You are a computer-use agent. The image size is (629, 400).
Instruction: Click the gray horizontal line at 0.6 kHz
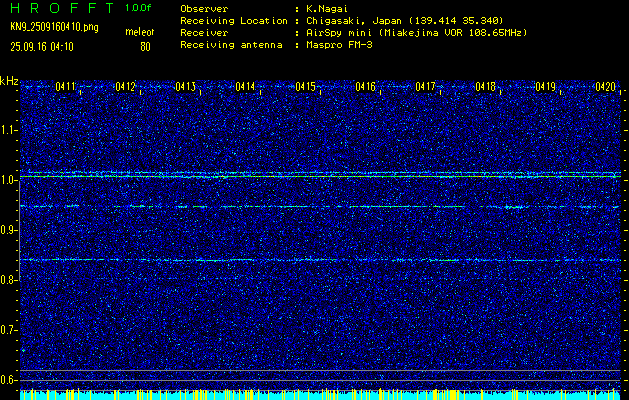[x=321, y=380]
